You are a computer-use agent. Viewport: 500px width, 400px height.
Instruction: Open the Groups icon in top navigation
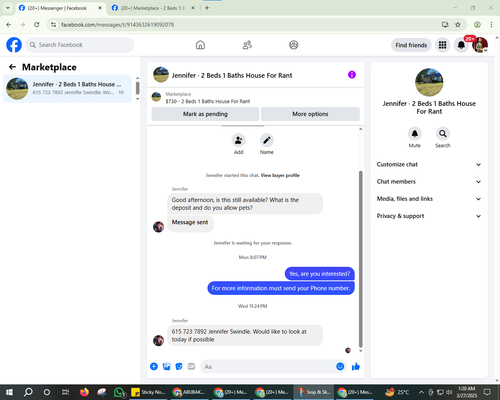click(x=294, y=45)
